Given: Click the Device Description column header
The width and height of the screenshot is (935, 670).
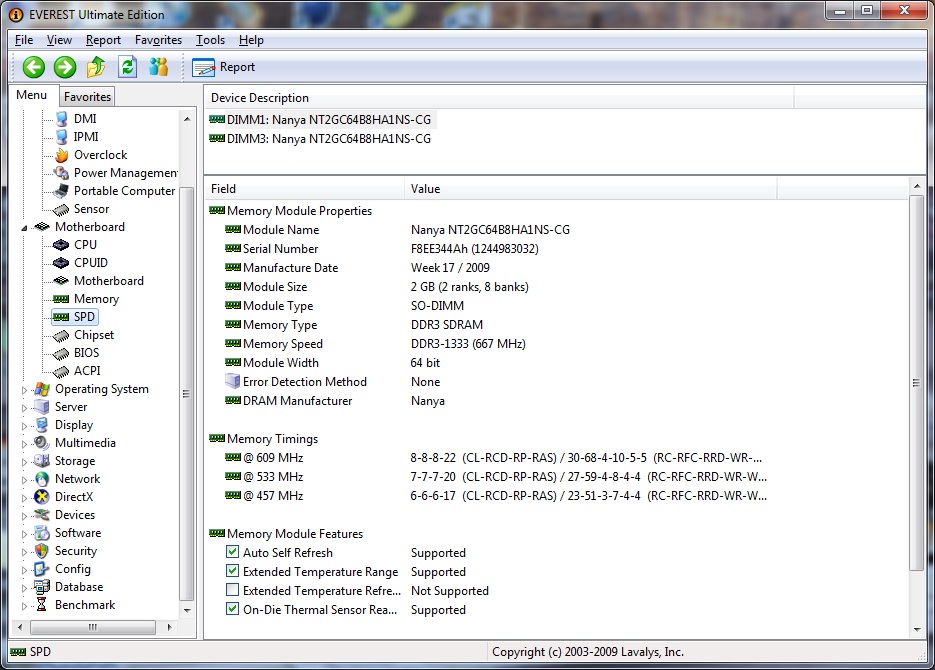Looking at the screenshot, I should tap(499, 98).
